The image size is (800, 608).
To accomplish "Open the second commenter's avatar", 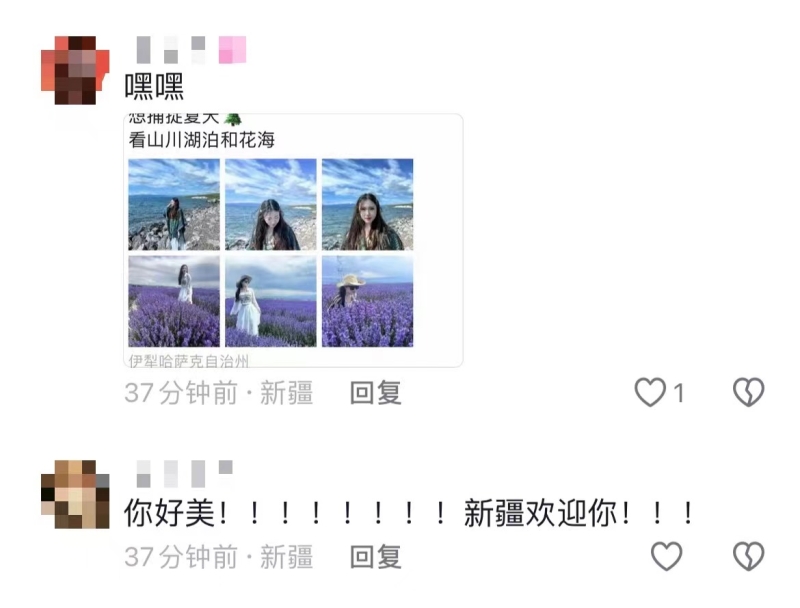I will click(x=75, y=494).
